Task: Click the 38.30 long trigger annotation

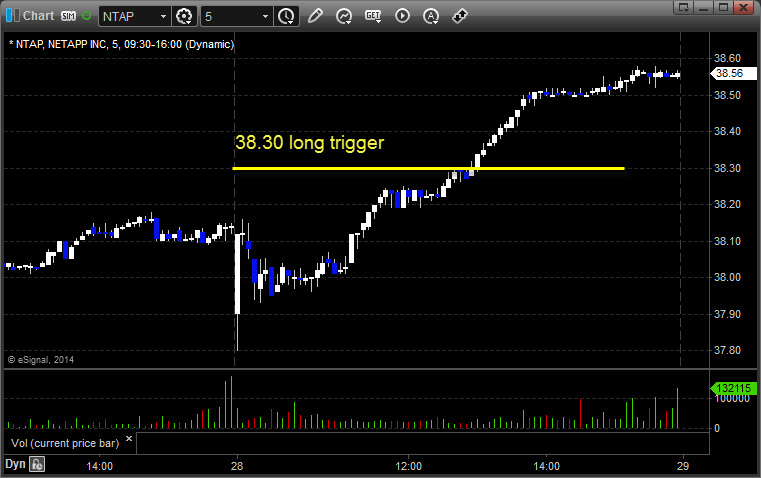Action: click(x=310, y=143)
